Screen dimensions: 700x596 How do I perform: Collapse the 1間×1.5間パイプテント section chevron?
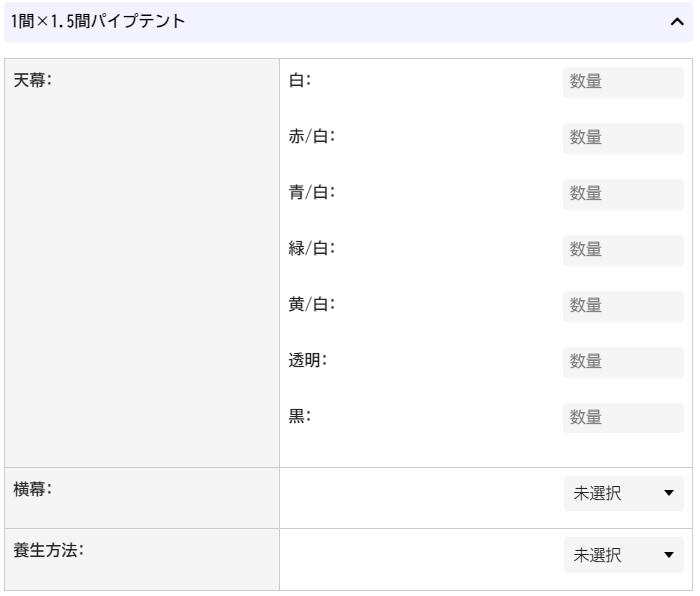(x=677, y=21)
